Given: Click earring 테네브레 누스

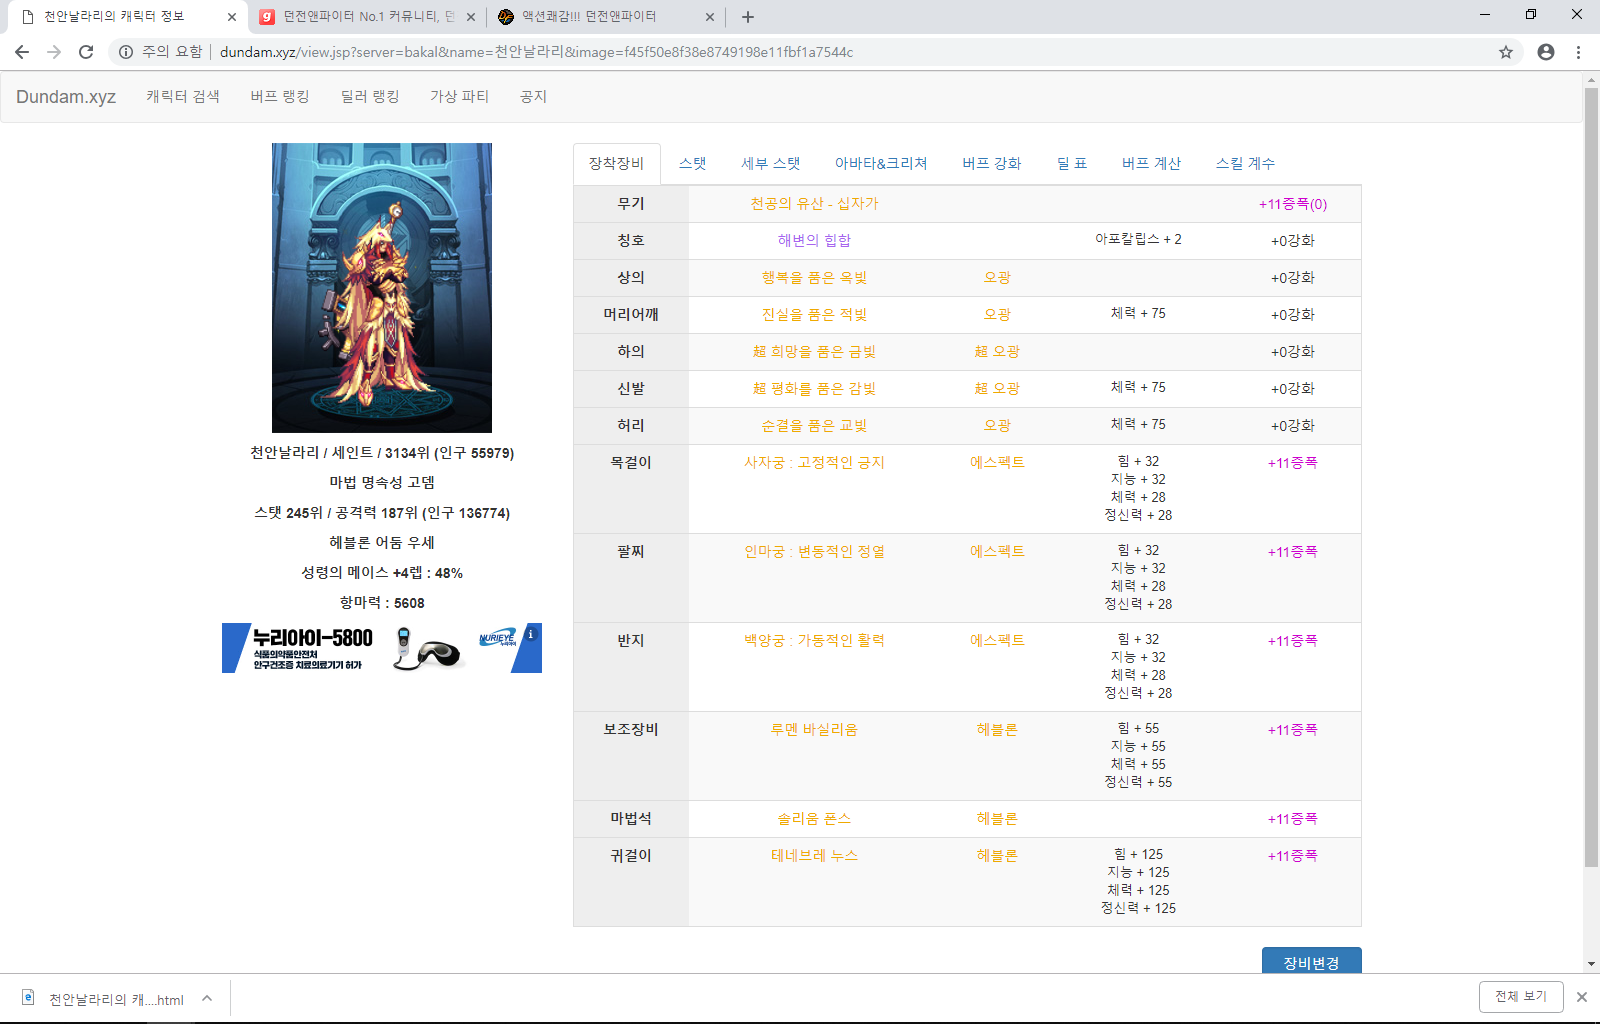Looking at the screenshot, I should 815,856.
